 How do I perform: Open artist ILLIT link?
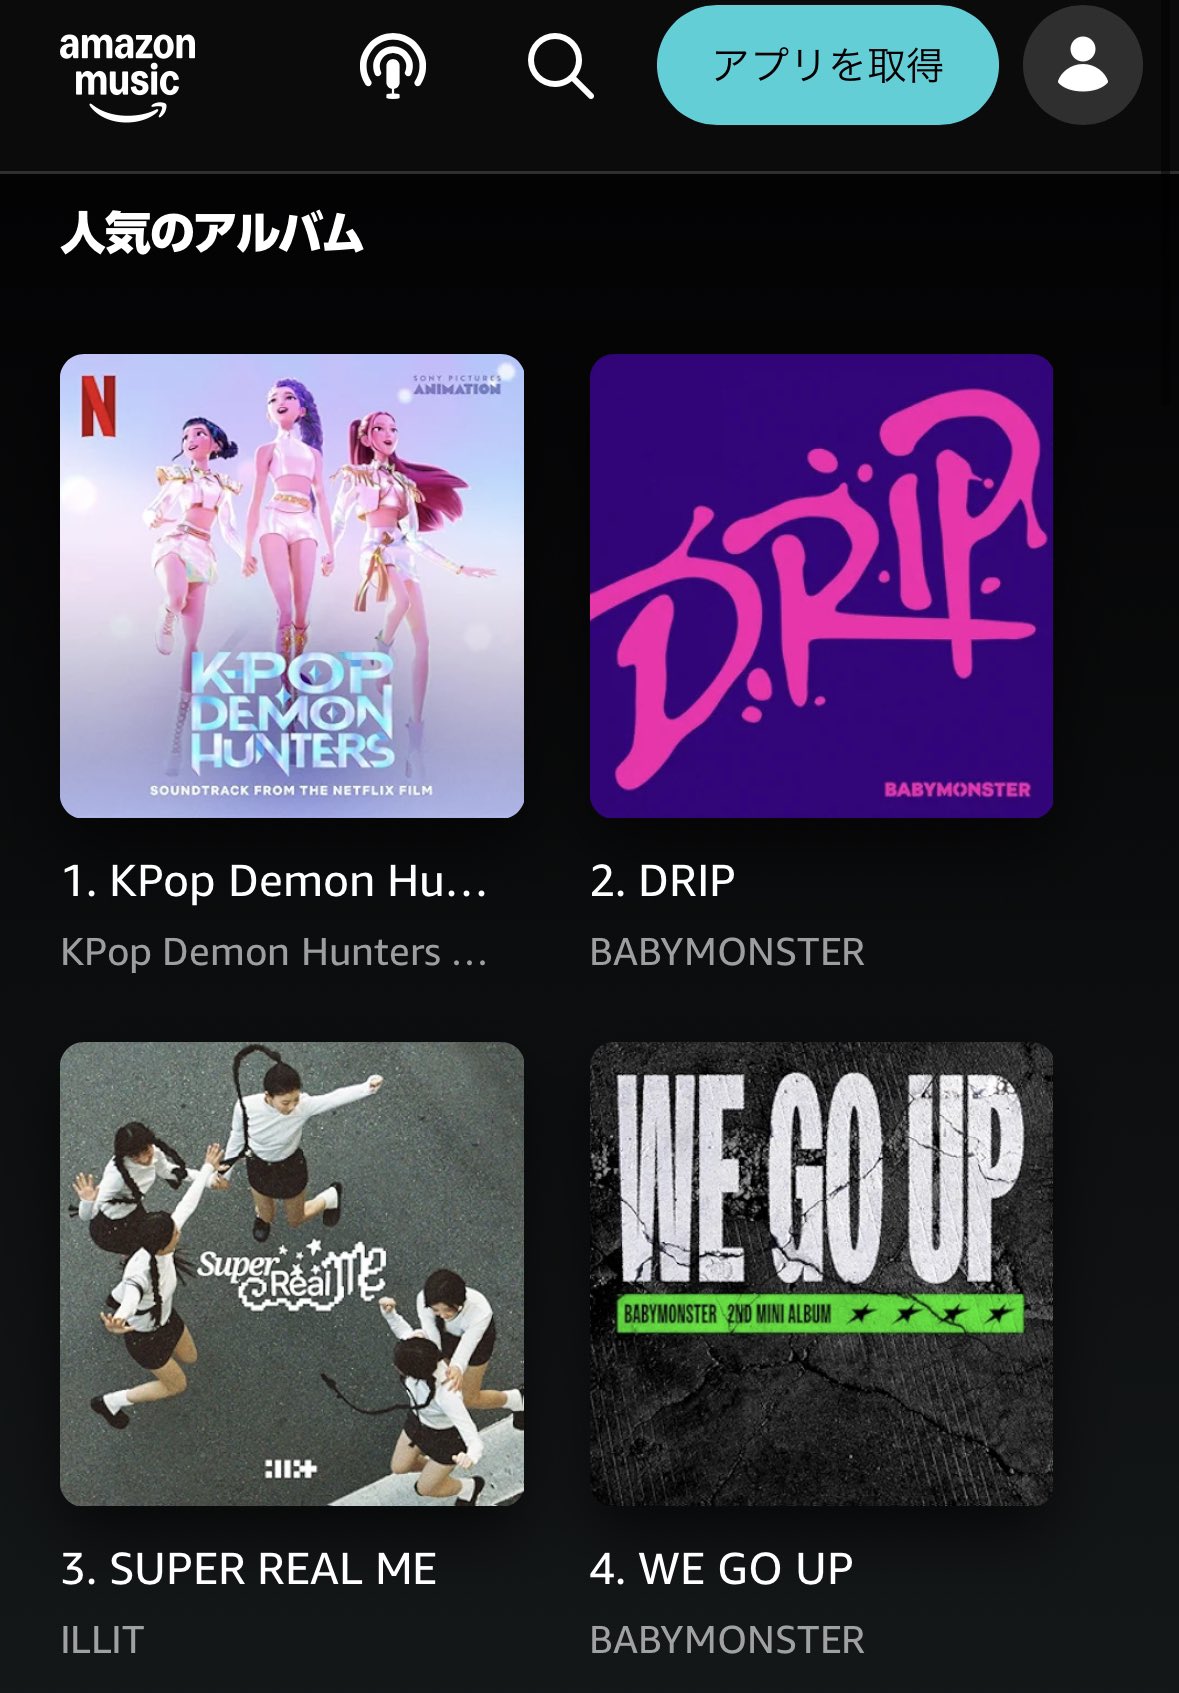tap(102, 1640)
